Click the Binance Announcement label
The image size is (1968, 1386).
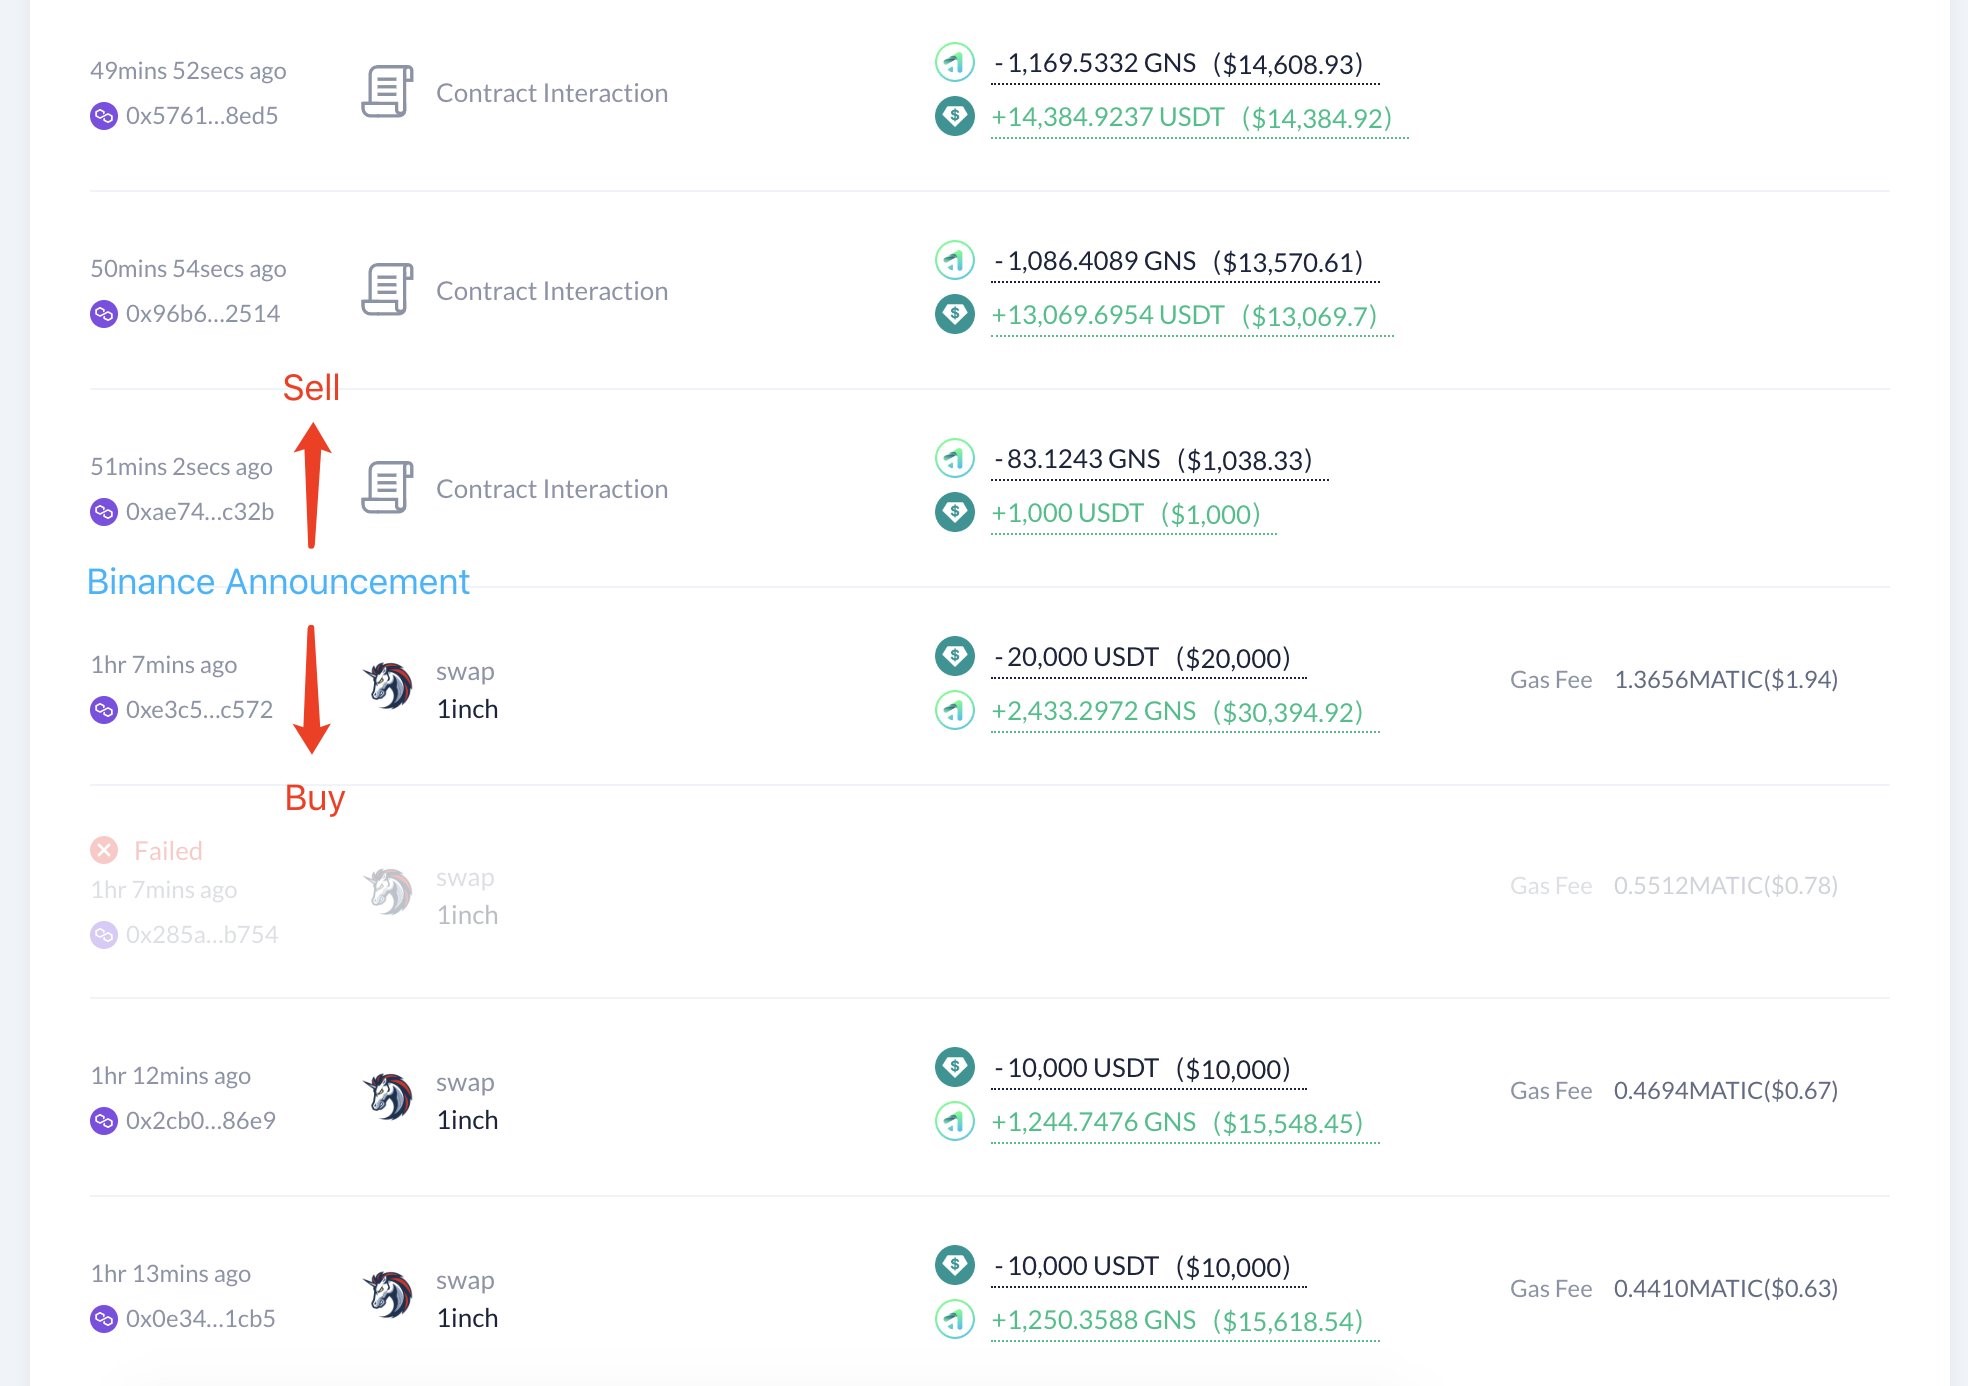tap(279, 581)
